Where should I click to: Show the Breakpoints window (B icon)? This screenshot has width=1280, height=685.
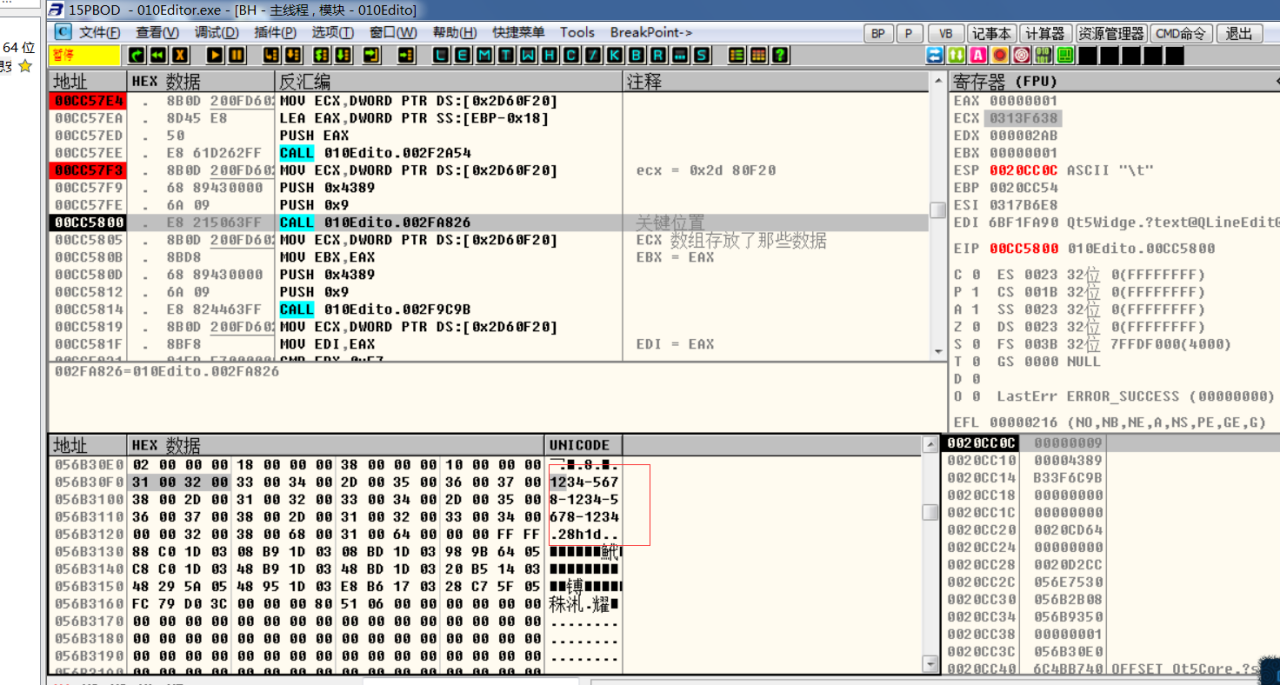635,55
